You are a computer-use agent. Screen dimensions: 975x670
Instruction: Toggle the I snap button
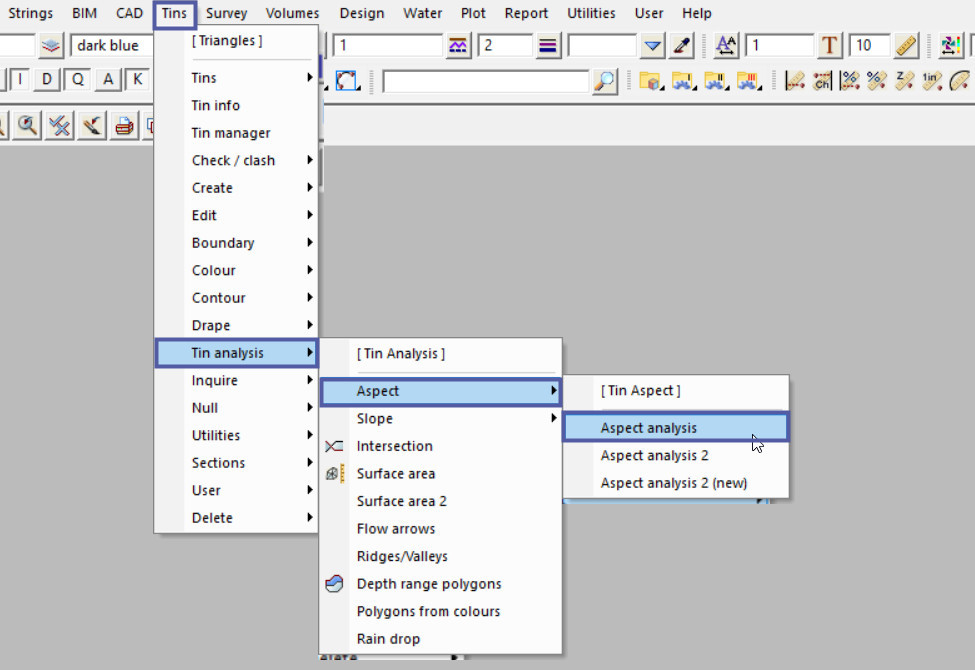[20, 80]
